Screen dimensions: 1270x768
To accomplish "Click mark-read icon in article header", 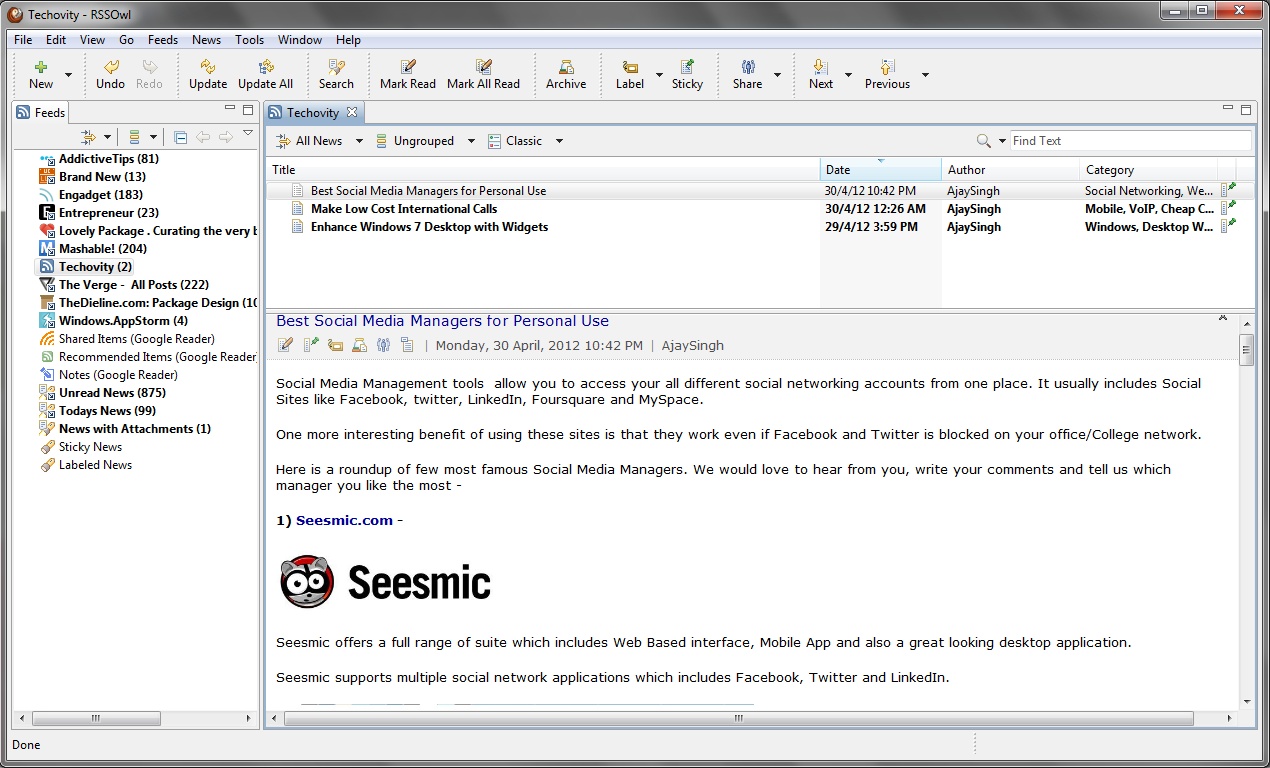I will [285, 346].
